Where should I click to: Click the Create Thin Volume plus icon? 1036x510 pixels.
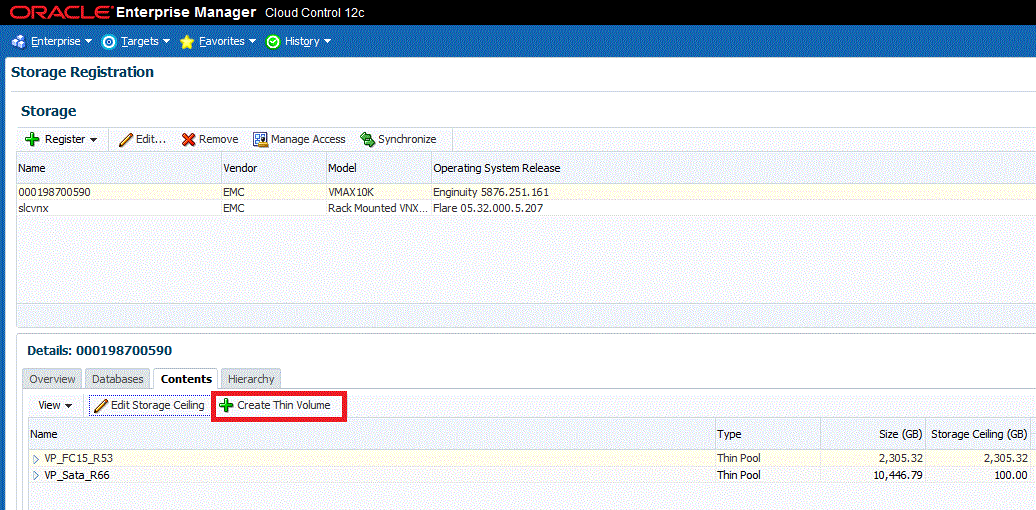coord(226,405)
